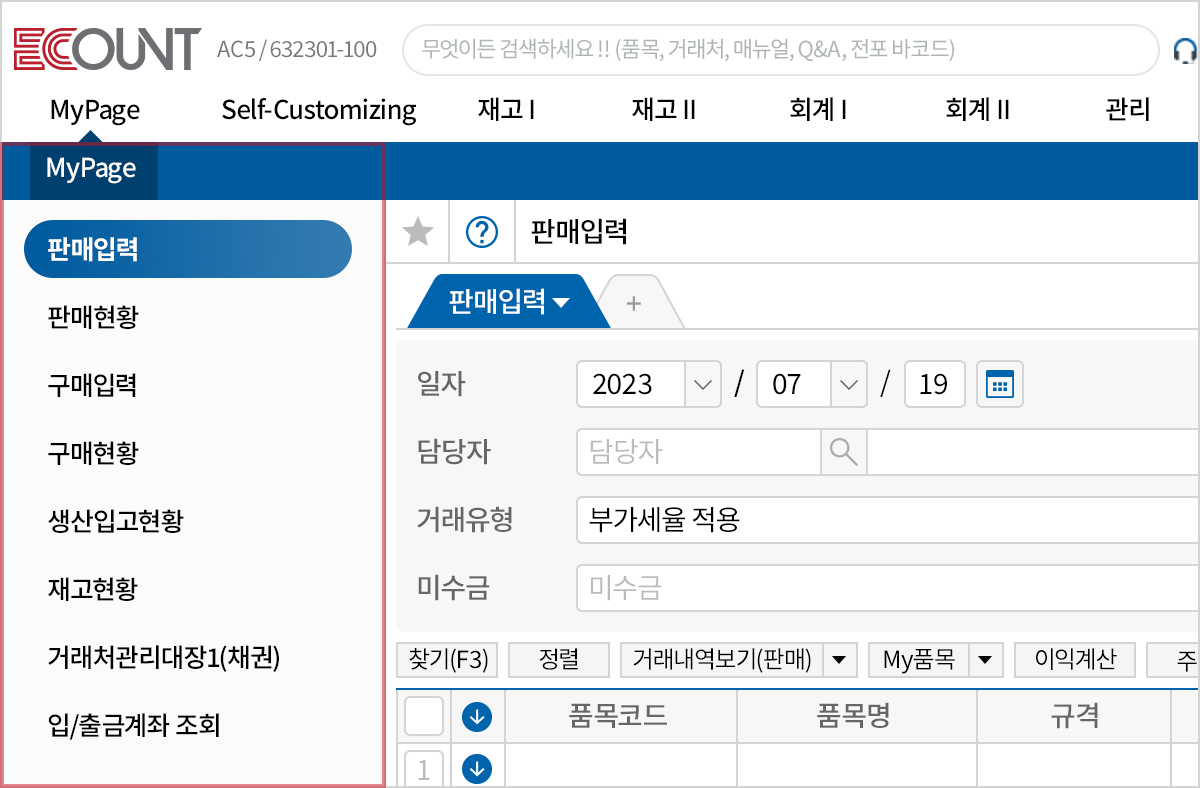Open the 2023 year dropdown
The width and height of the screenshot is (1200, 788).
(x=703, y=384)
